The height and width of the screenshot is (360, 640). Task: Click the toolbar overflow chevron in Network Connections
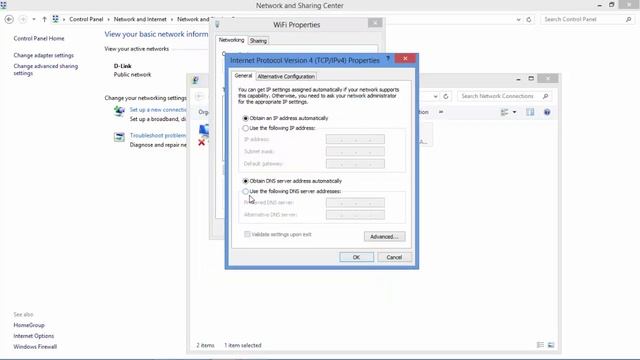tap(441, 112)
